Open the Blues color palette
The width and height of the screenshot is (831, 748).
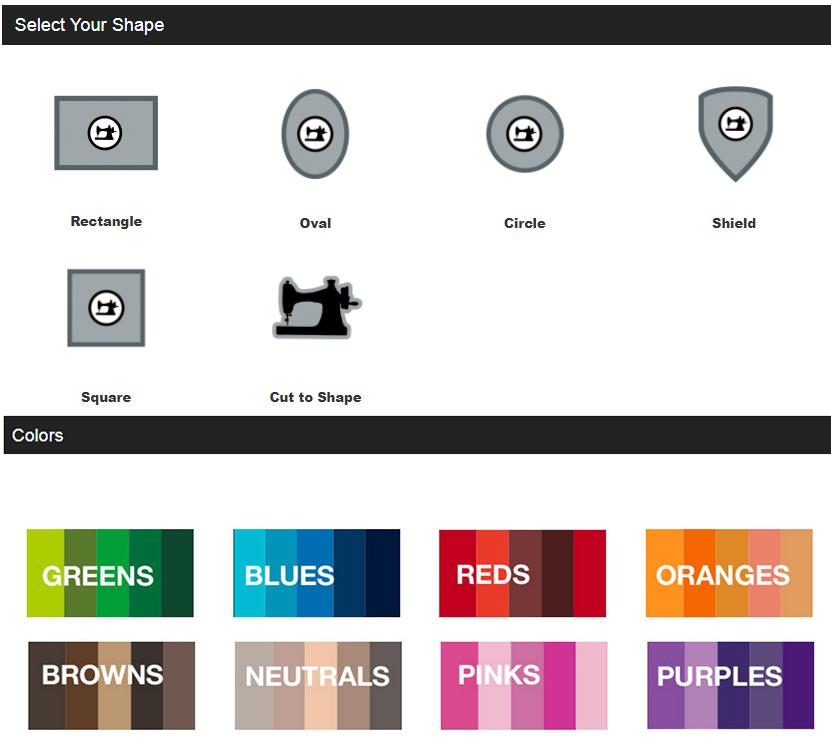(x=316, y=573)
